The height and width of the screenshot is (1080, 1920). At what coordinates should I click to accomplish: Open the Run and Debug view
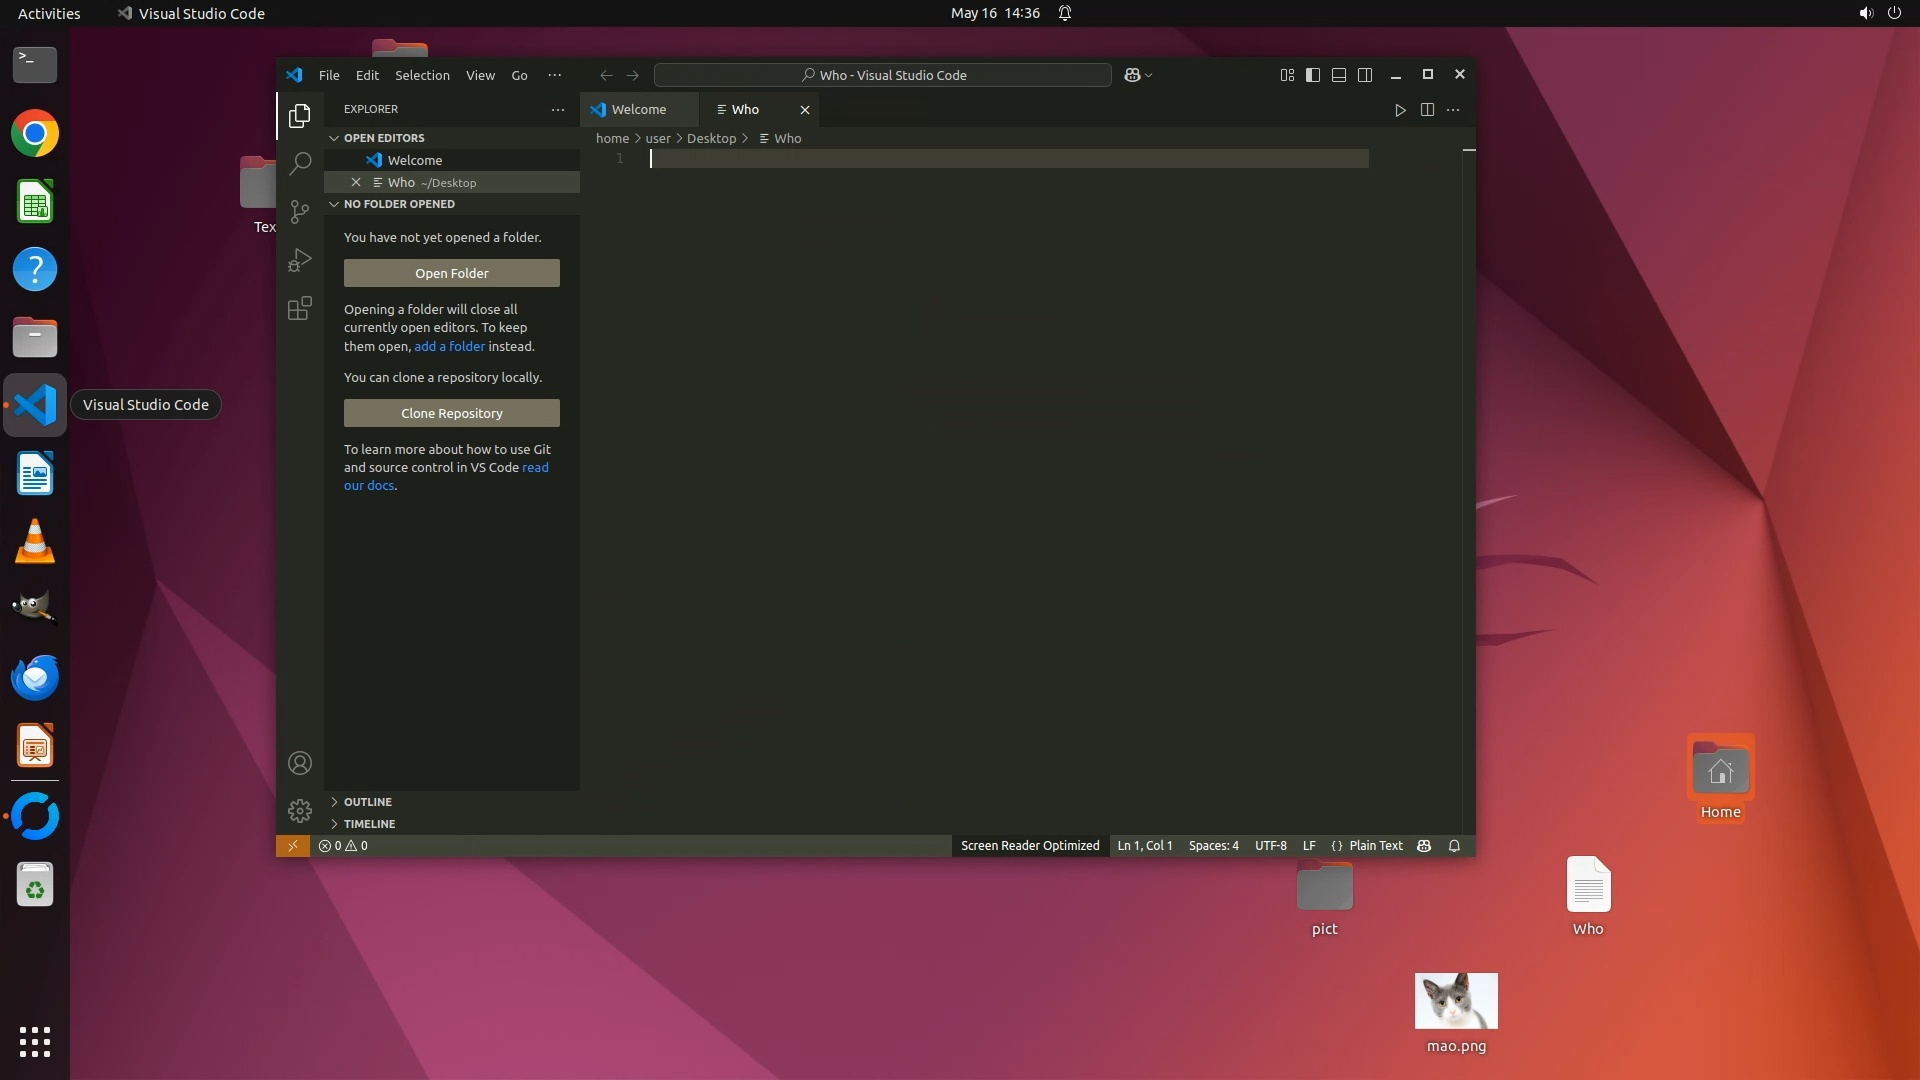pos(299,260)
